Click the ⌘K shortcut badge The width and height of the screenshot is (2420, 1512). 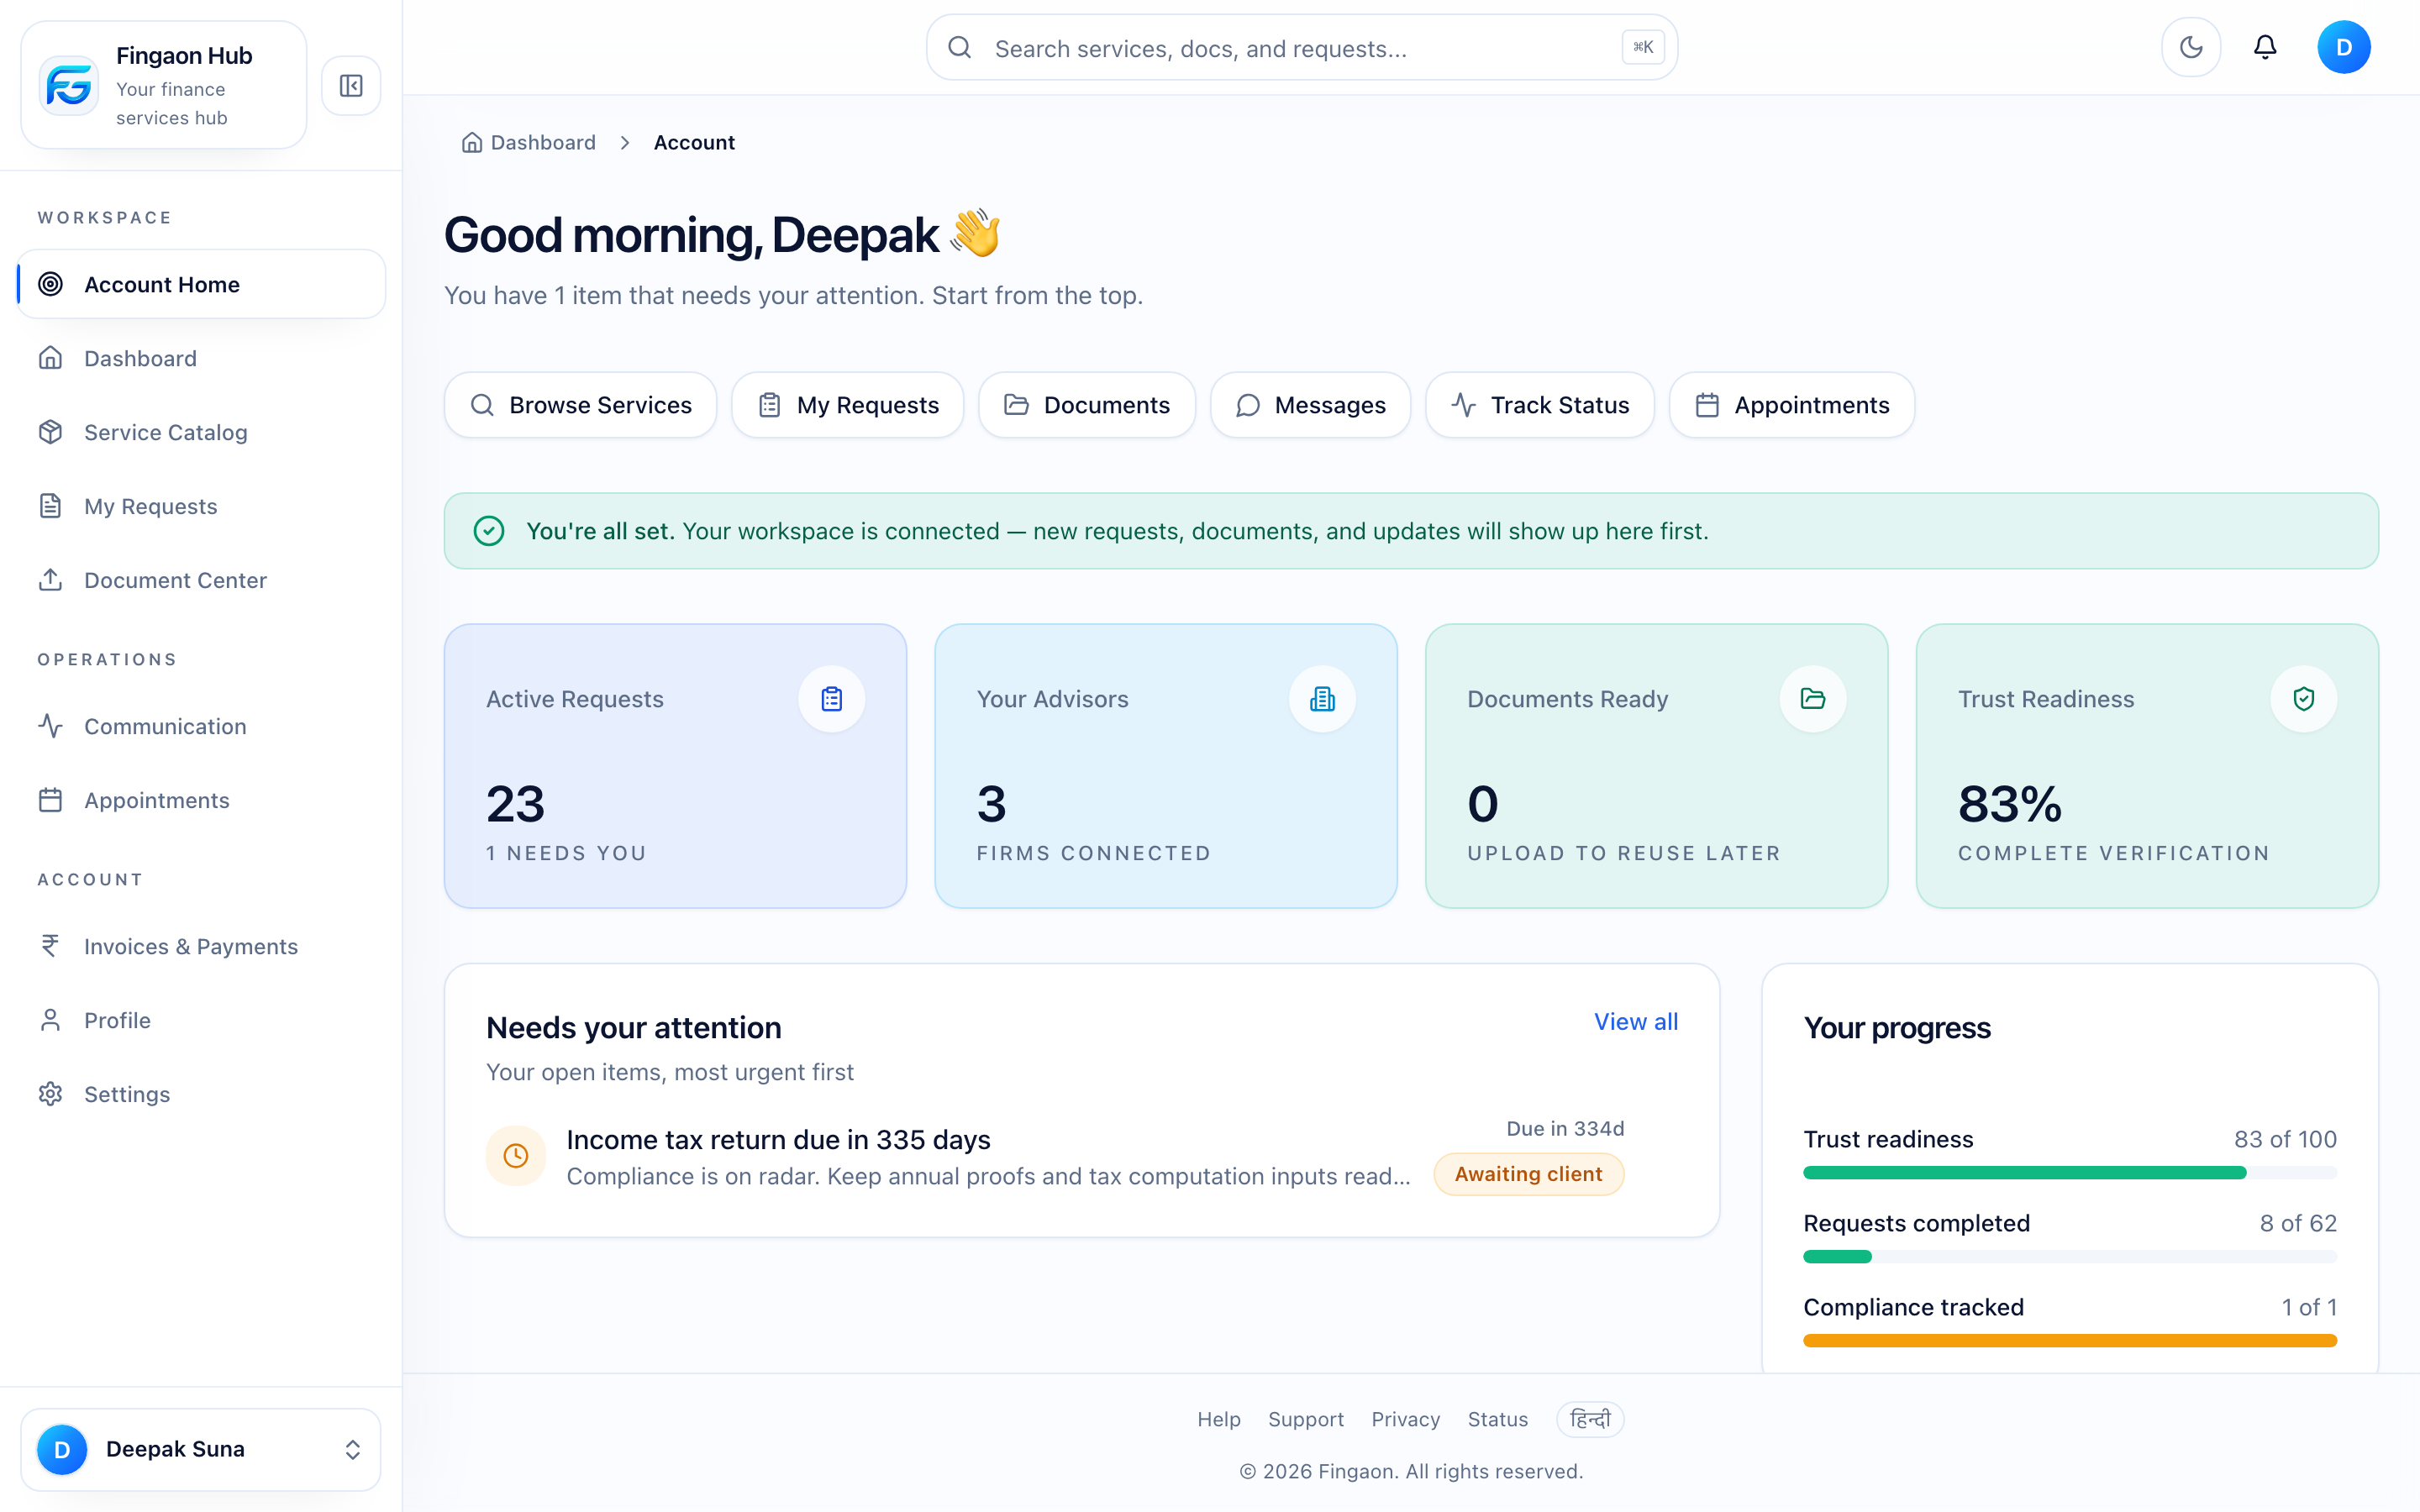click(x=1643, y=47)
